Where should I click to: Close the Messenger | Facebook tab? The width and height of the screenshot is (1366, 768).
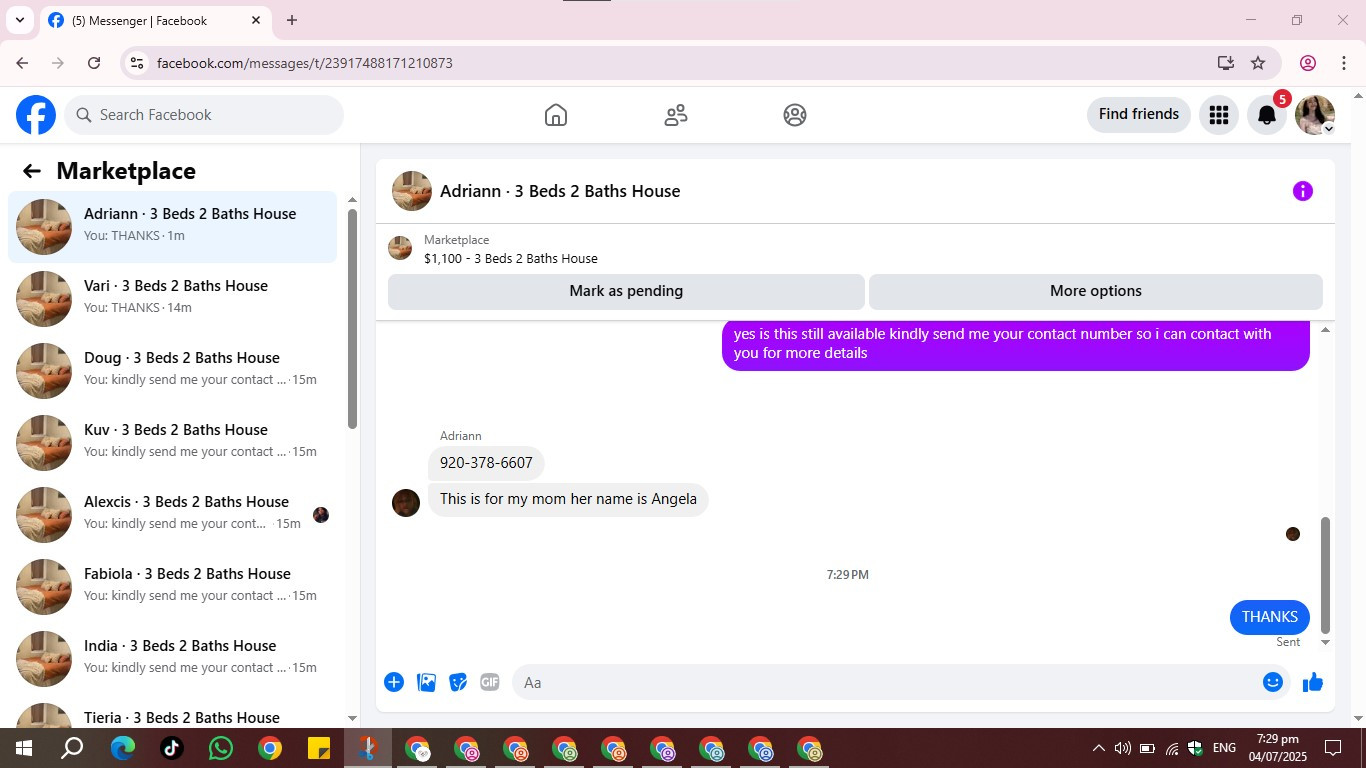[x=256, y=20]
